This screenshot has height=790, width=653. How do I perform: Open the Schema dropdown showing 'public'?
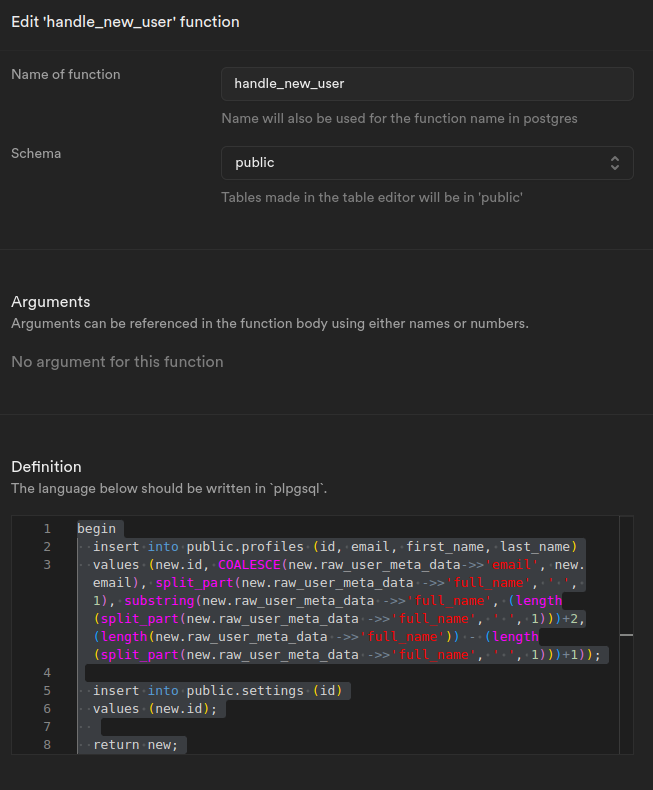point(427,163)
